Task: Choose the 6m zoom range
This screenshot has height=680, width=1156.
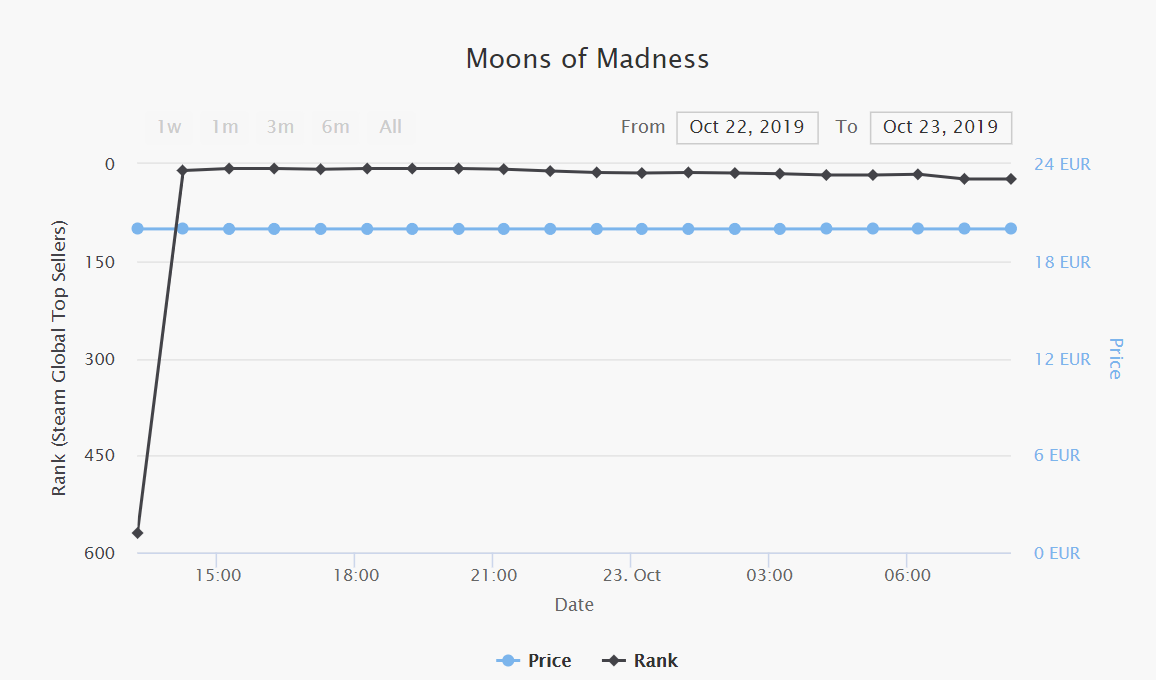Action: click(x=336, y=127)
